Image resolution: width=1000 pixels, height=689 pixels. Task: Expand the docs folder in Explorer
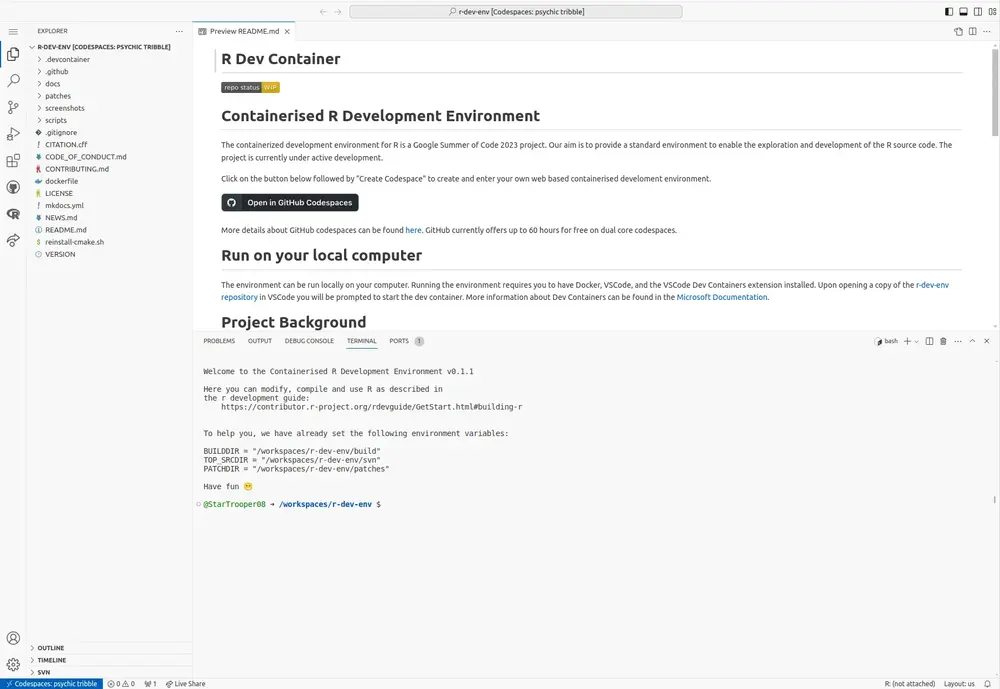tap(52, 83)
